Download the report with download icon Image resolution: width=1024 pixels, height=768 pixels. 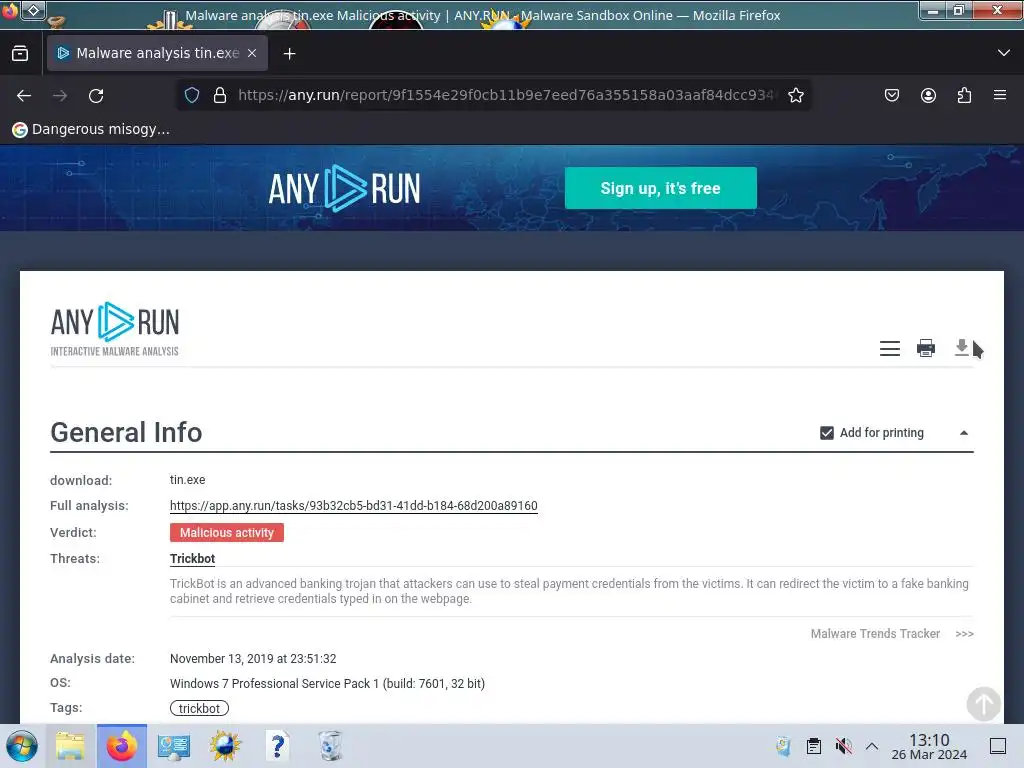coord(961,347)
